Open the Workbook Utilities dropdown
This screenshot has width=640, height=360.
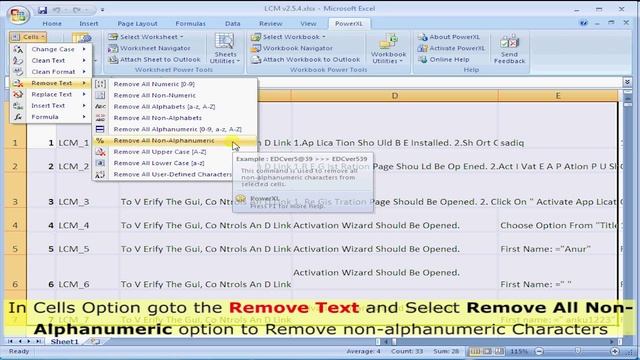[388, 49]
